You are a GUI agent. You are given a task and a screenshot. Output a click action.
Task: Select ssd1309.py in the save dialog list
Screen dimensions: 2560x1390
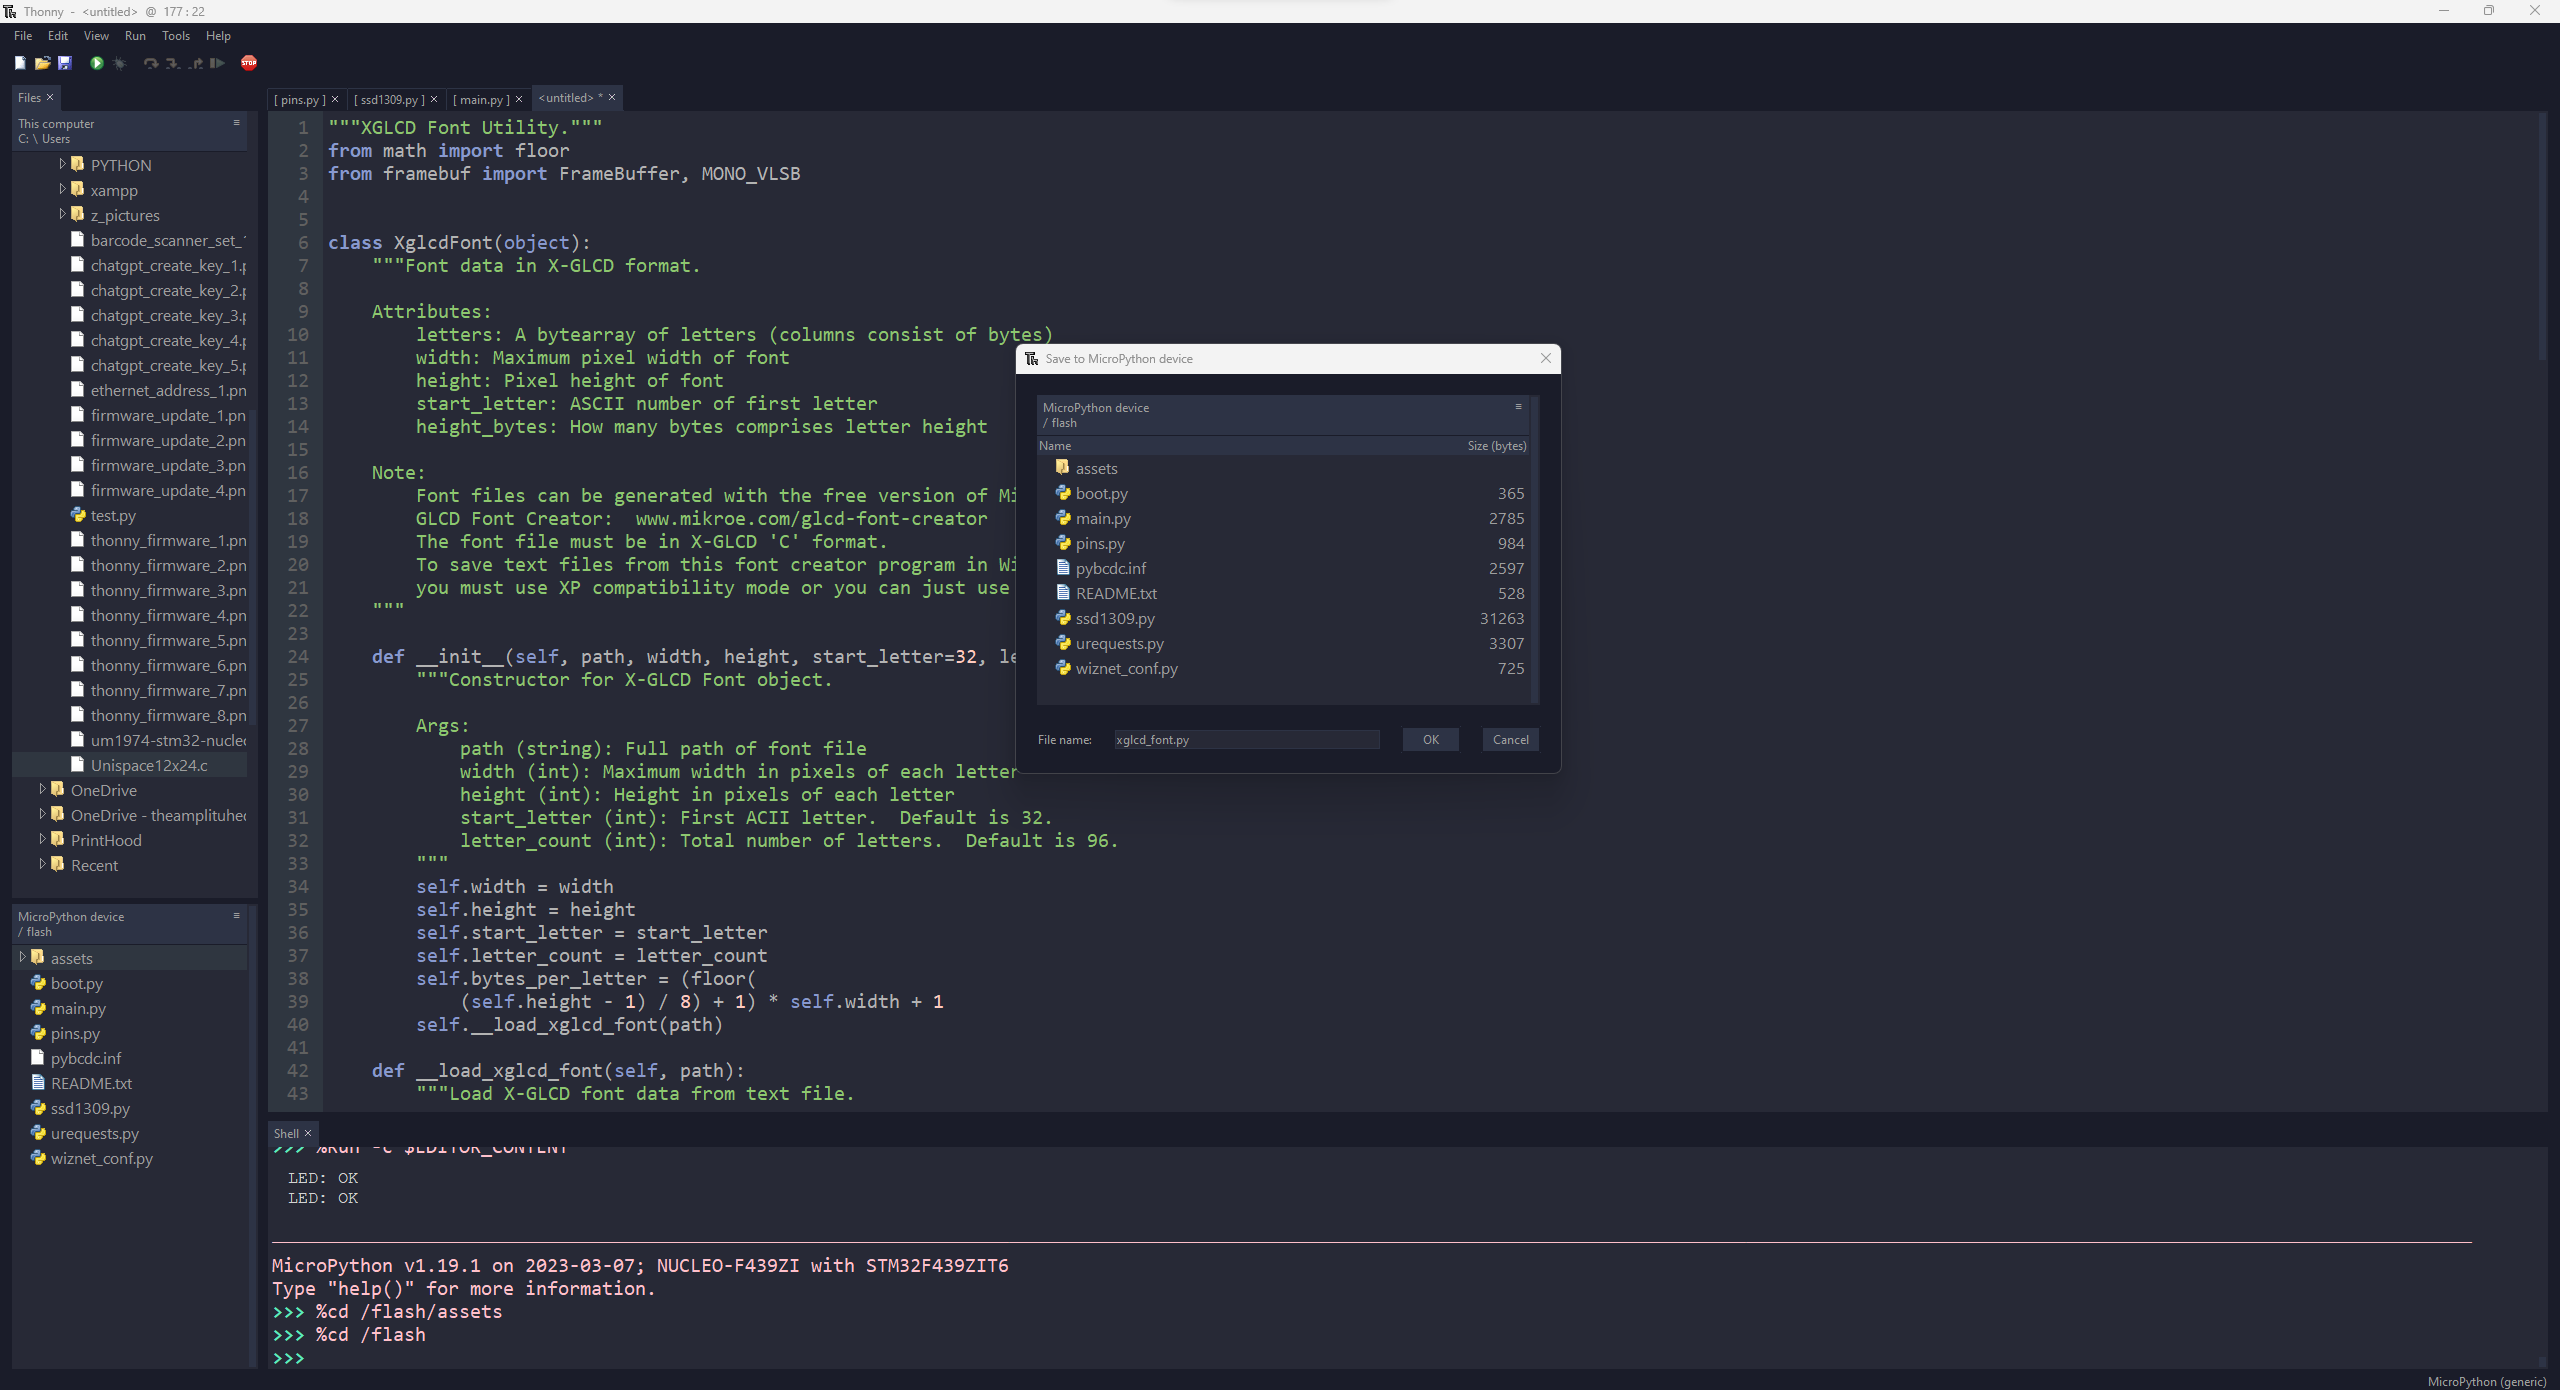click(1115, 619)
